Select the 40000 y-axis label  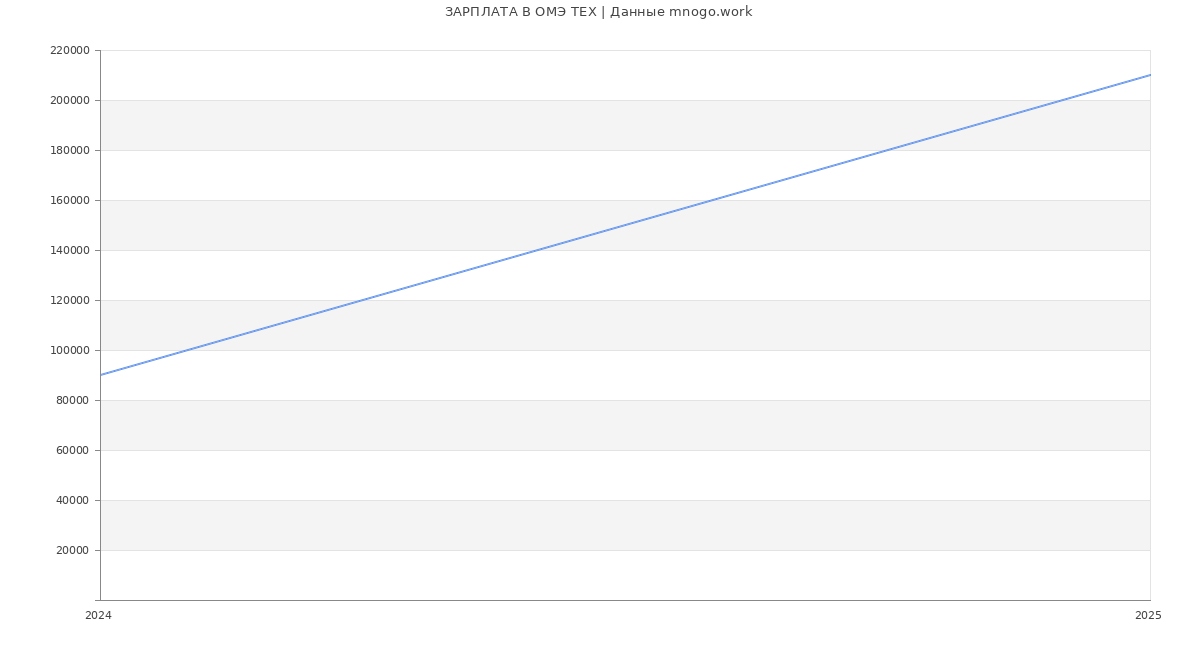72,500
